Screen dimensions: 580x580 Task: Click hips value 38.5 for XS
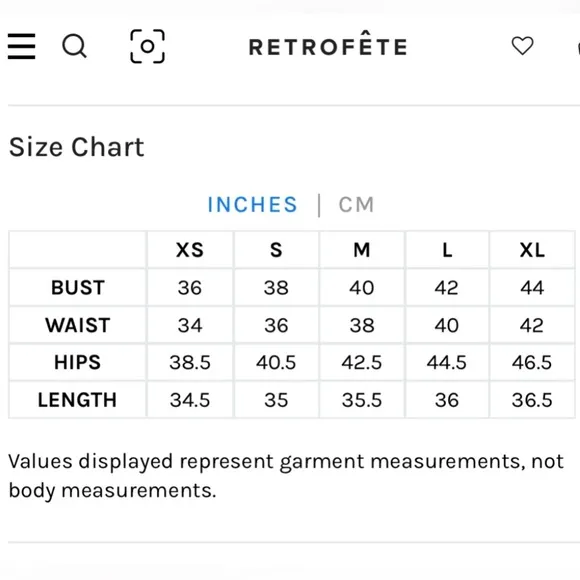[x=190, y=362]
